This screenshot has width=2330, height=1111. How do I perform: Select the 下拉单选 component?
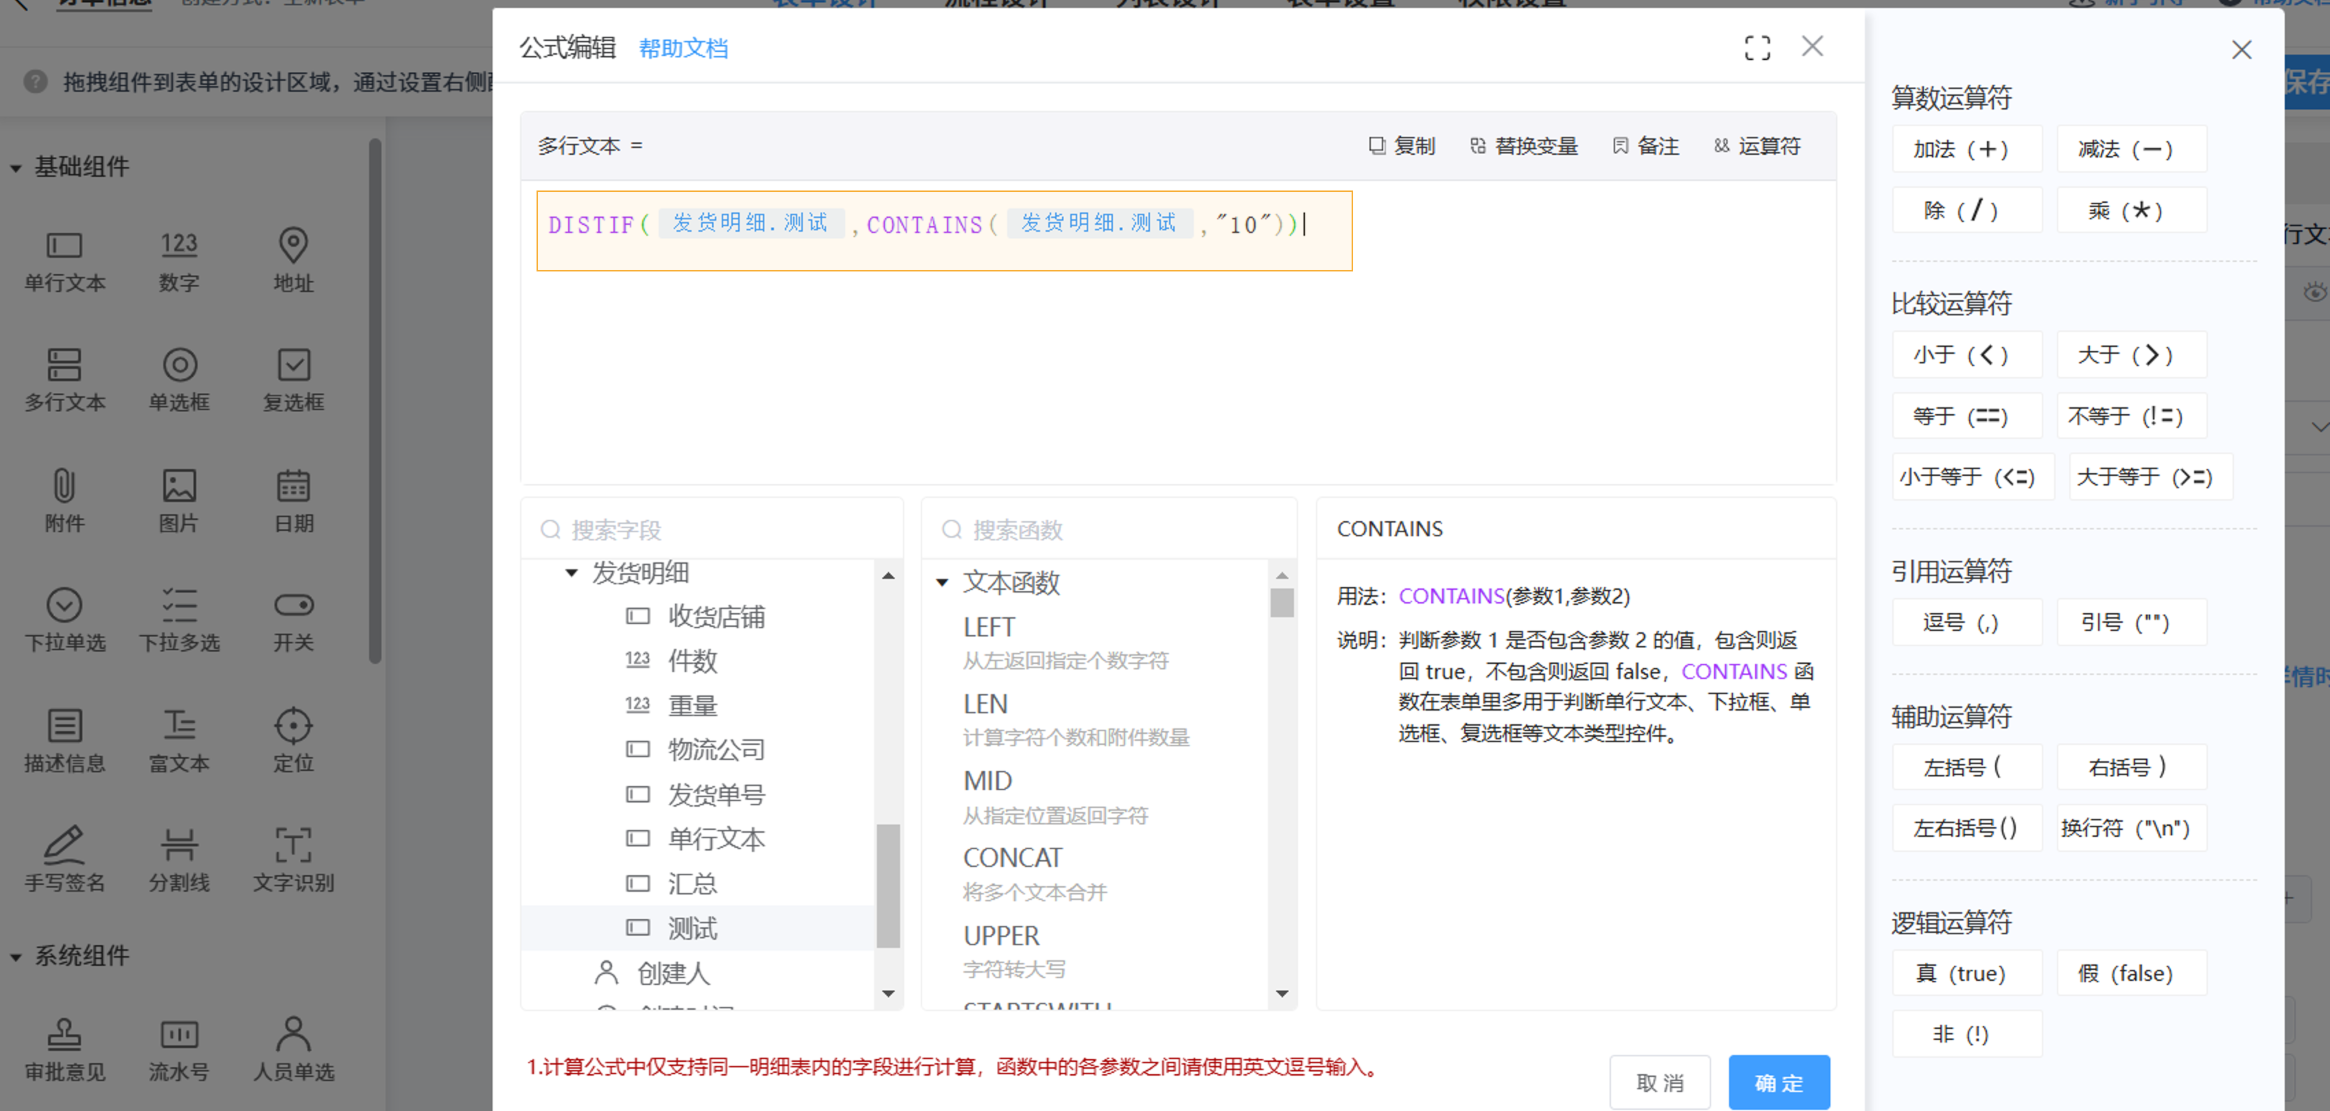pos(64,620)
